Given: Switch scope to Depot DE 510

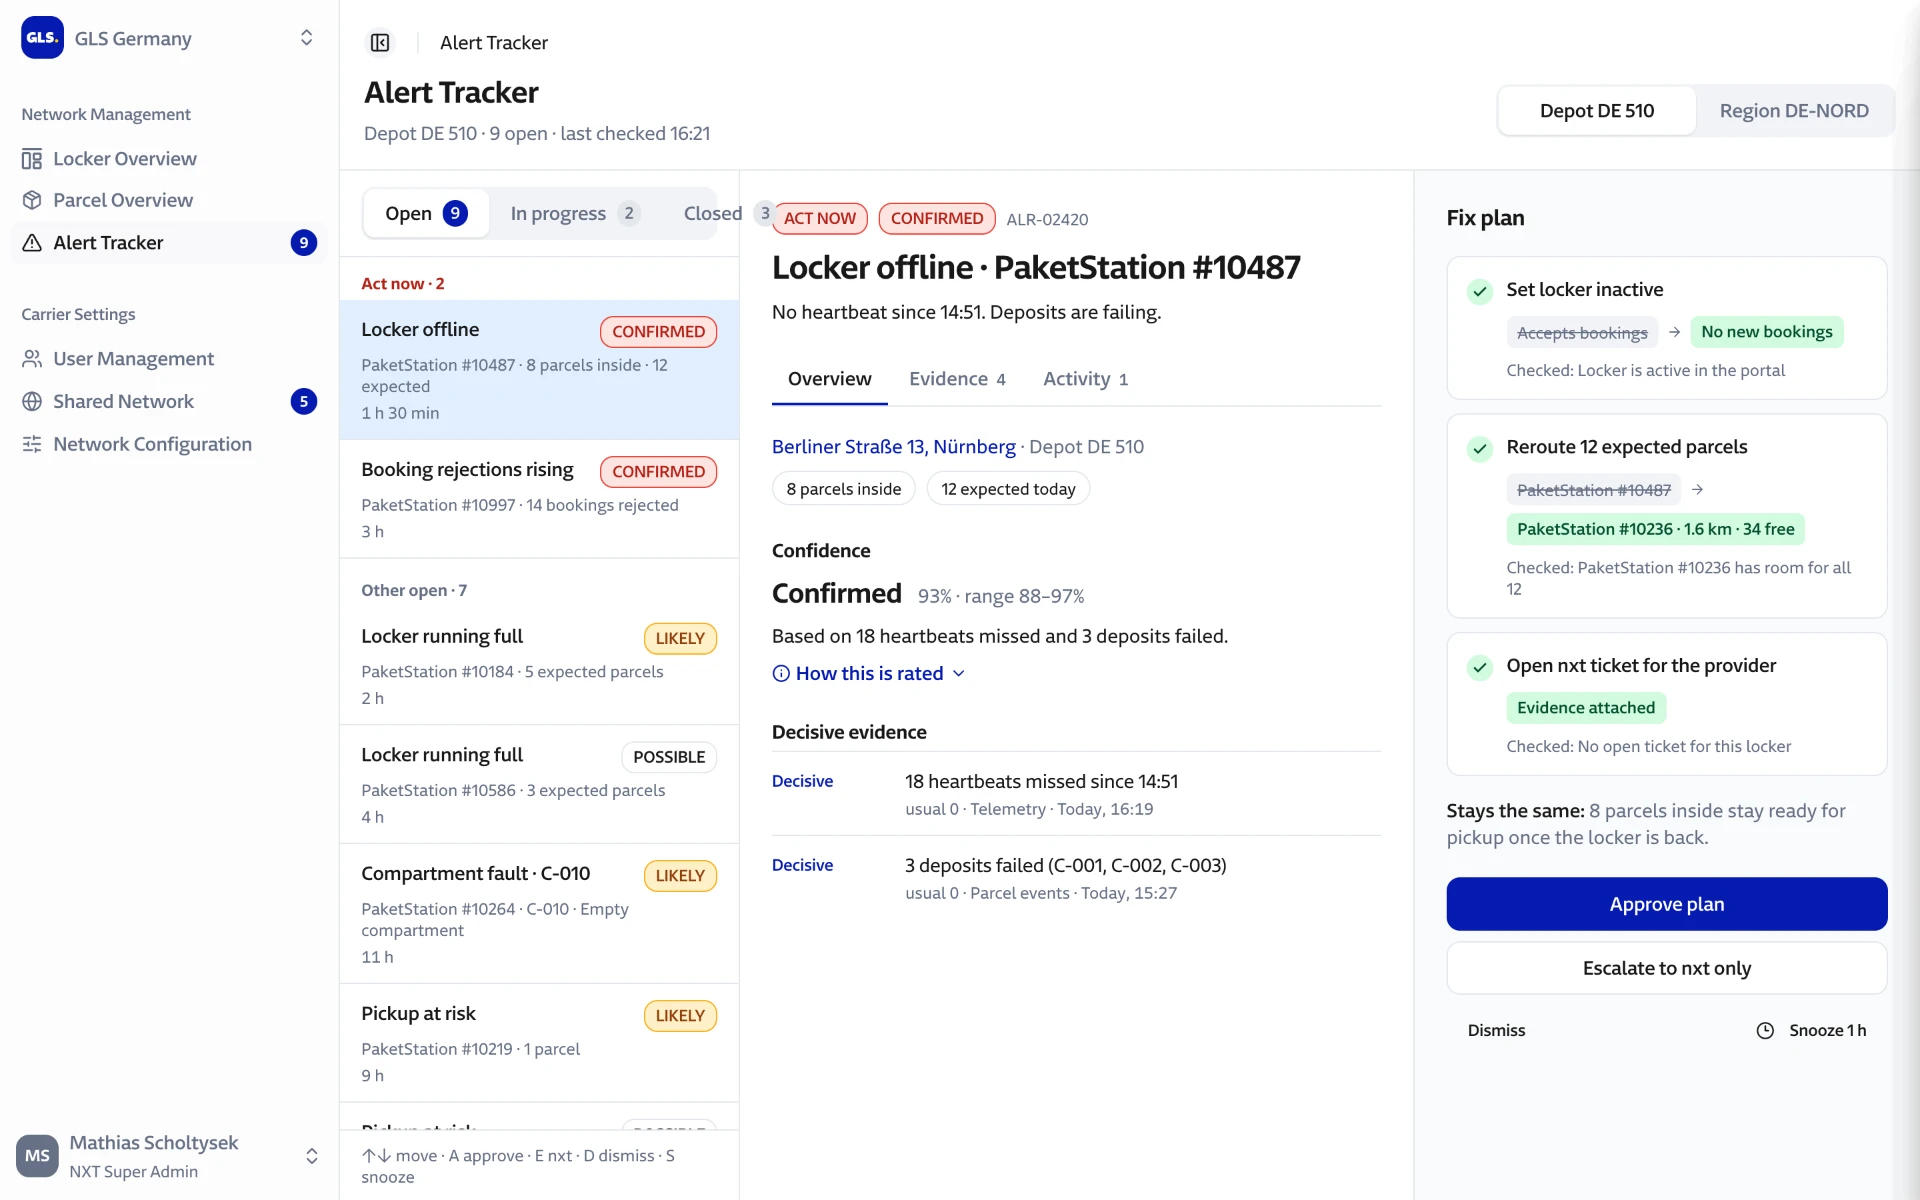Looking at the screenshot, I should tap(1596, 111).
